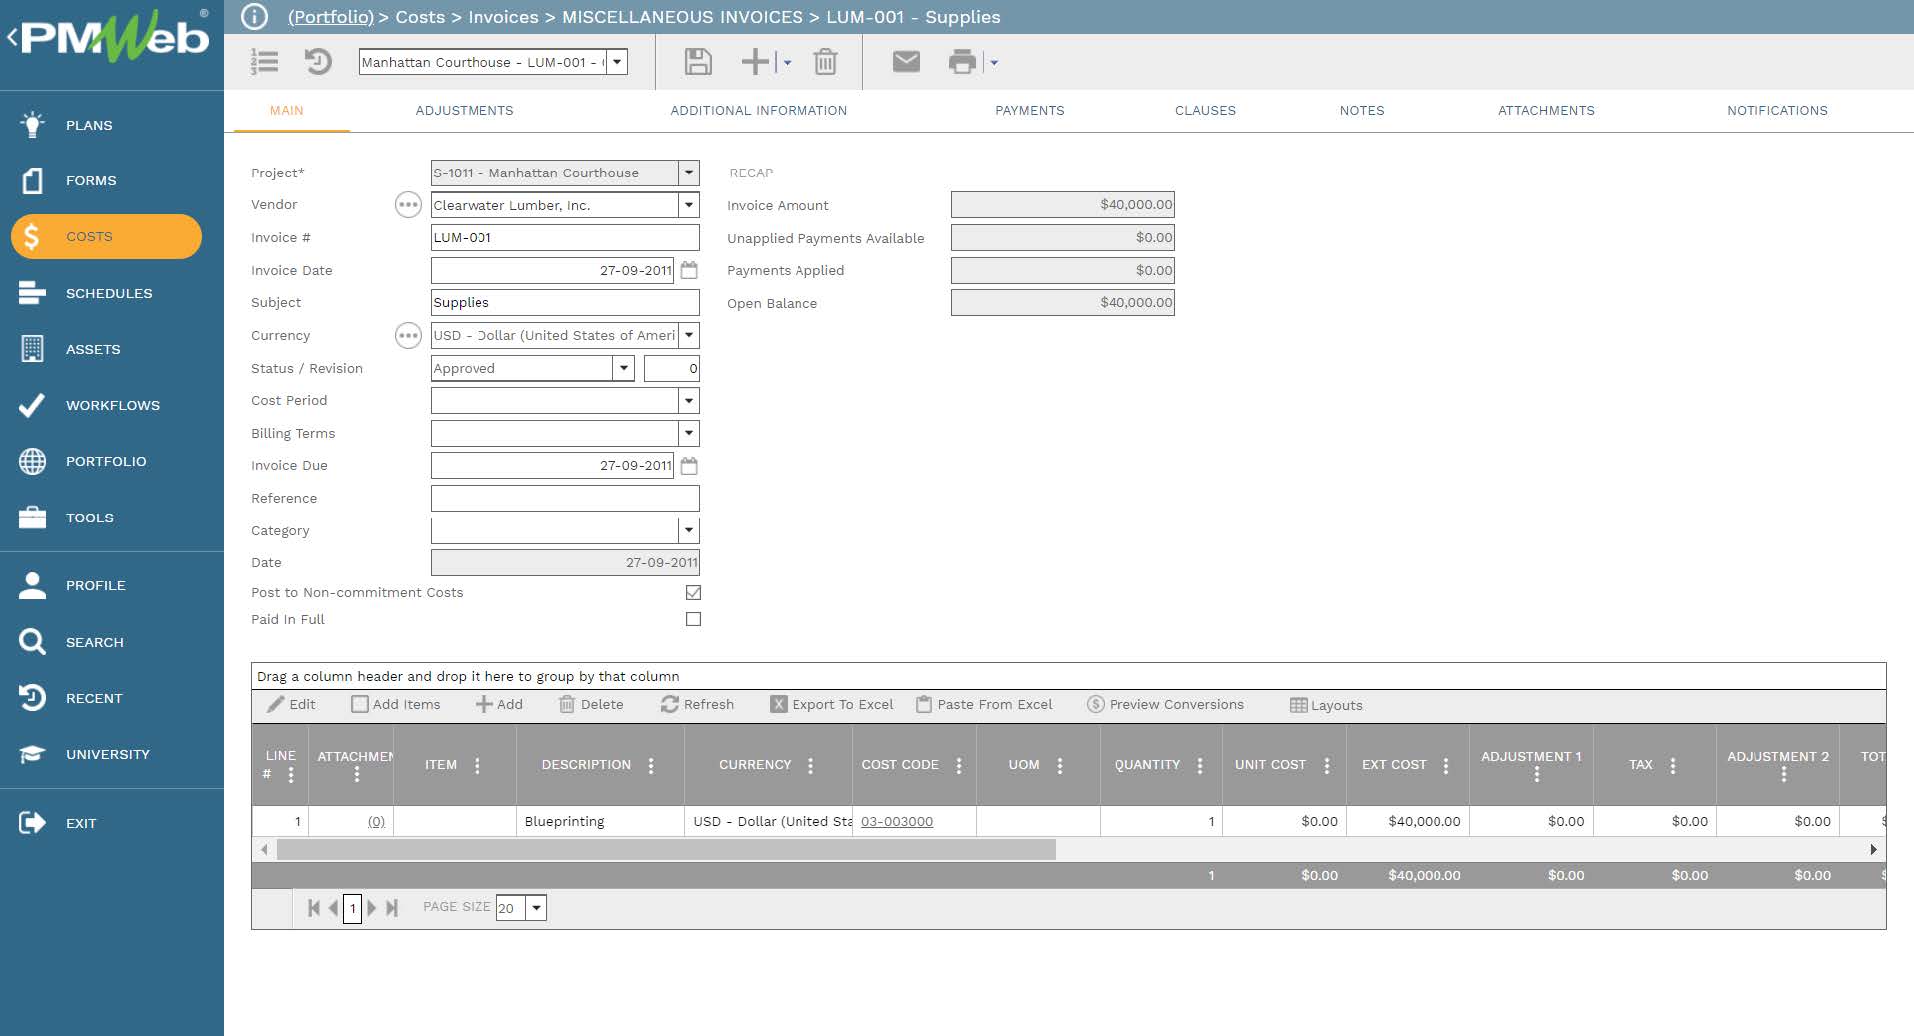Viewport: 1914px width, 1036px height.
Task: Switch to the Clauses tab
Action: [x=1205, y=111]
